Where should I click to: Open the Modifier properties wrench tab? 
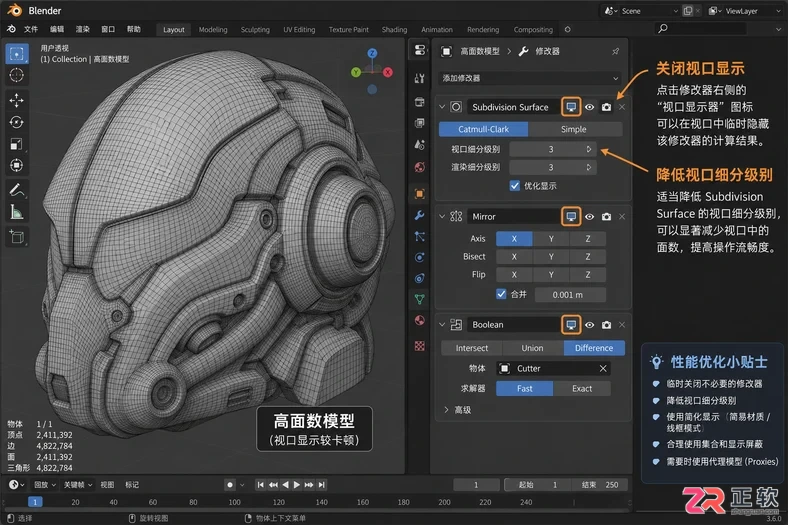[420, 216]
